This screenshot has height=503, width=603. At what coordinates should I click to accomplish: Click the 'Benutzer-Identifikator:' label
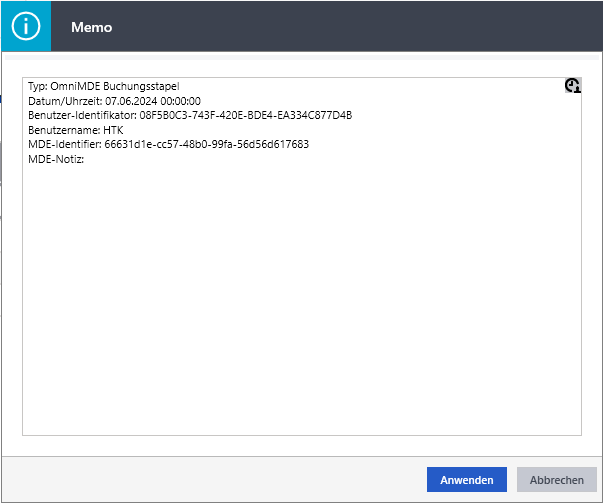click(x=82, y=115)
